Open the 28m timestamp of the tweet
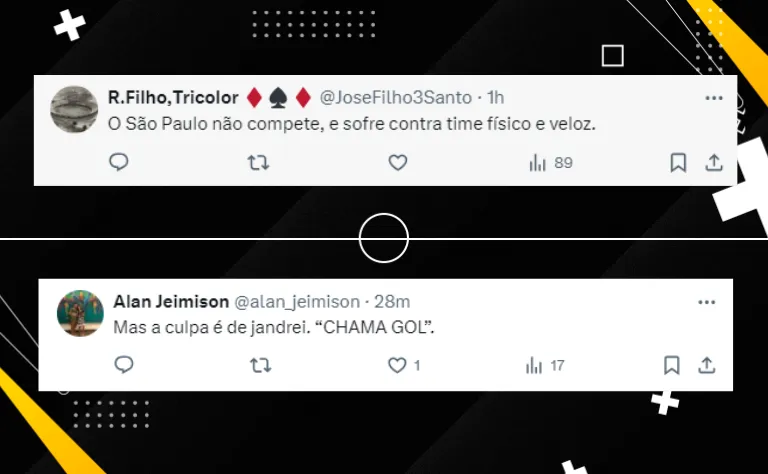 coord(392,302)
